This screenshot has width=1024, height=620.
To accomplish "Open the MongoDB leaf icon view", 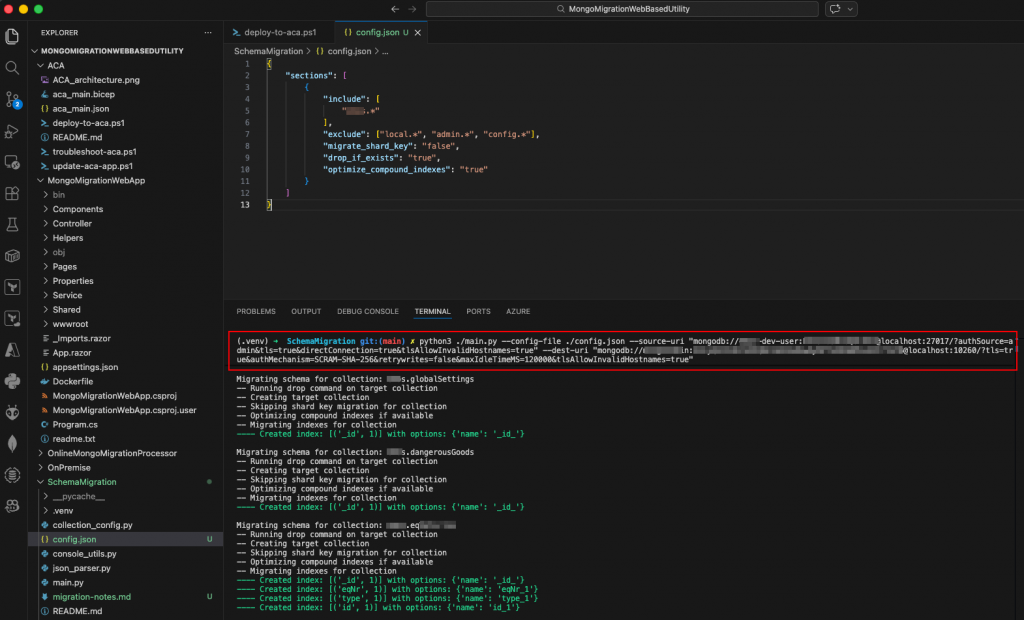I will (12, 443).
